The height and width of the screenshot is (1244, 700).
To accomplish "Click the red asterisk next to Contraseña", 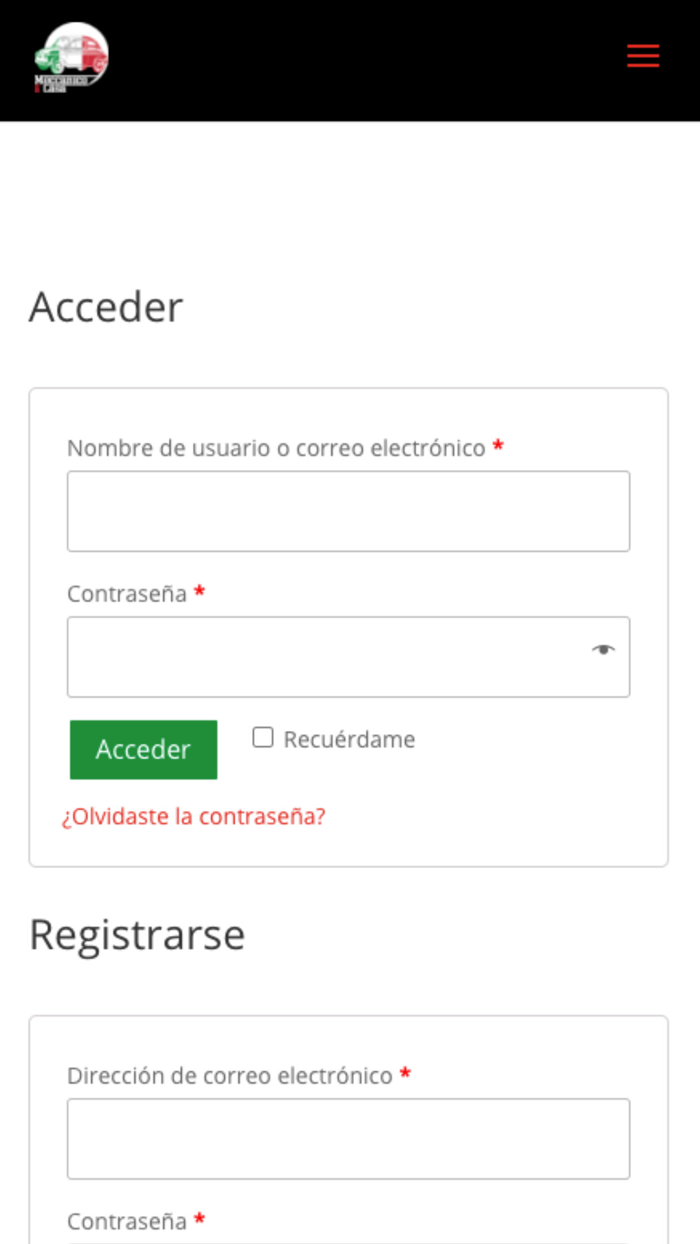I will [x=199, y=593].
